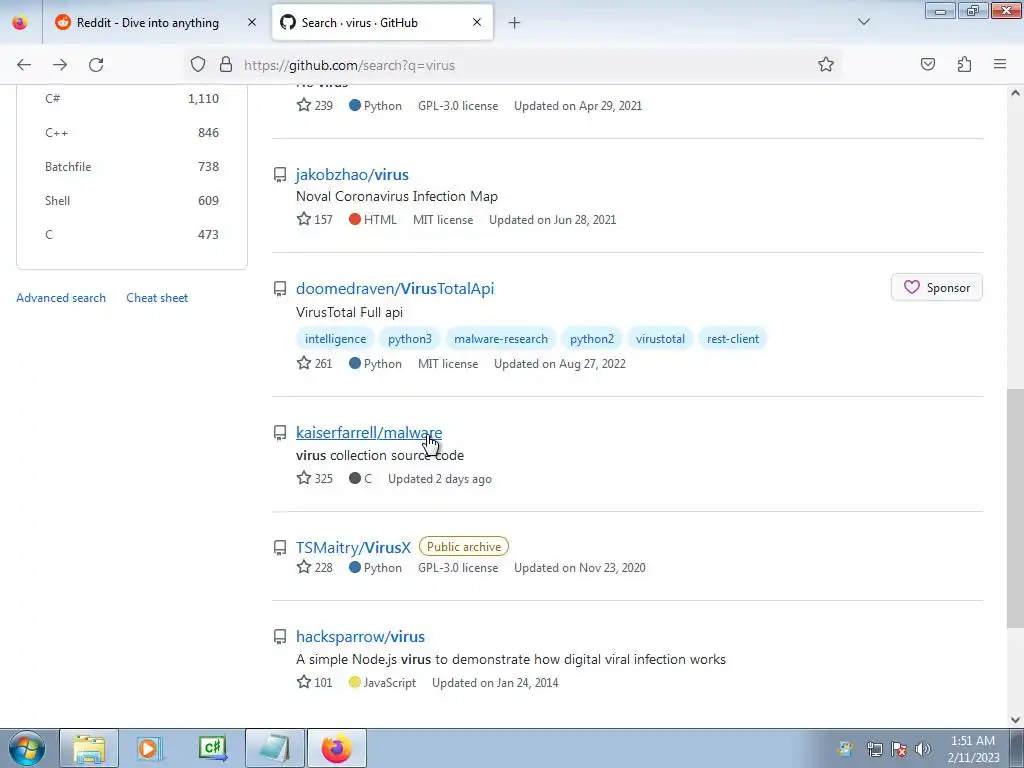Image resolution: width=1024 pixels, height=768 pixels.
Task: Click the network tray icon
Action: [x=874, y=749]
